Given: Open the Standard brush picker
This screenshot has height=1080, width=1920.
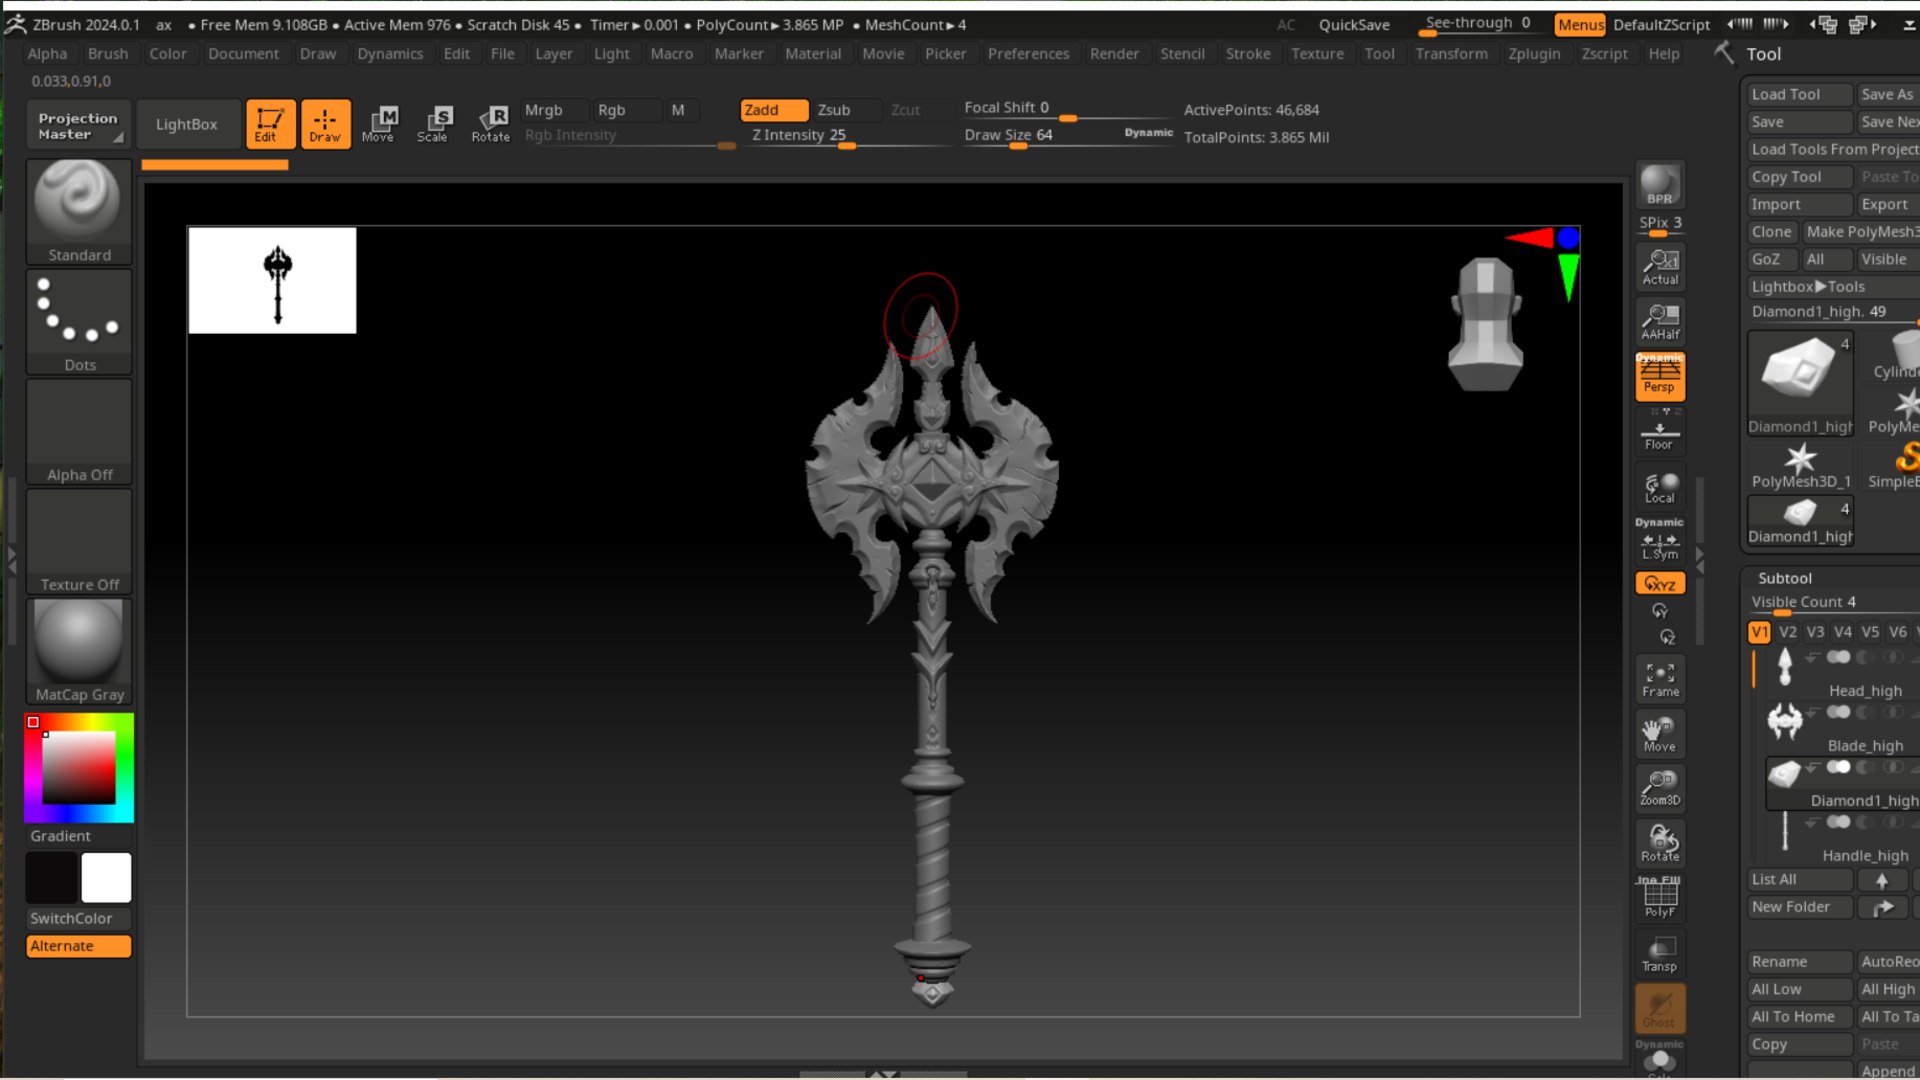Looking at the screenshot, I should point(79,212).
